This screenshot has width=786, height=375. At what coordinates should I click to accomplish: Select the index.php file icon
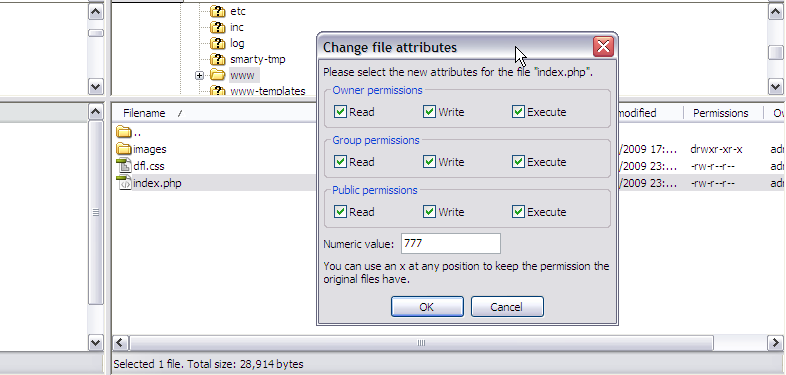coord(123,183)
